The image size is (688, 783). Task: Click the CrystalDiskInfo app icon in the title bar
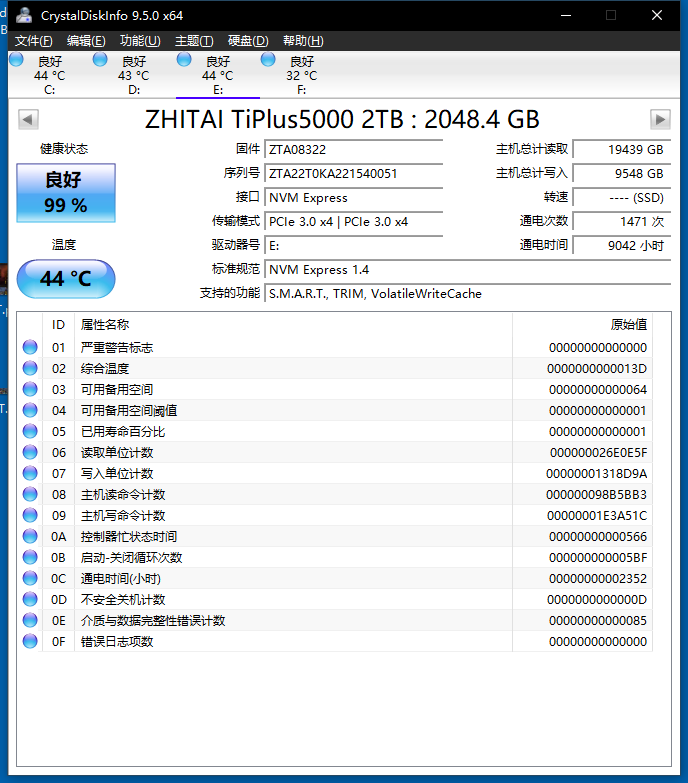click(23, 15)
